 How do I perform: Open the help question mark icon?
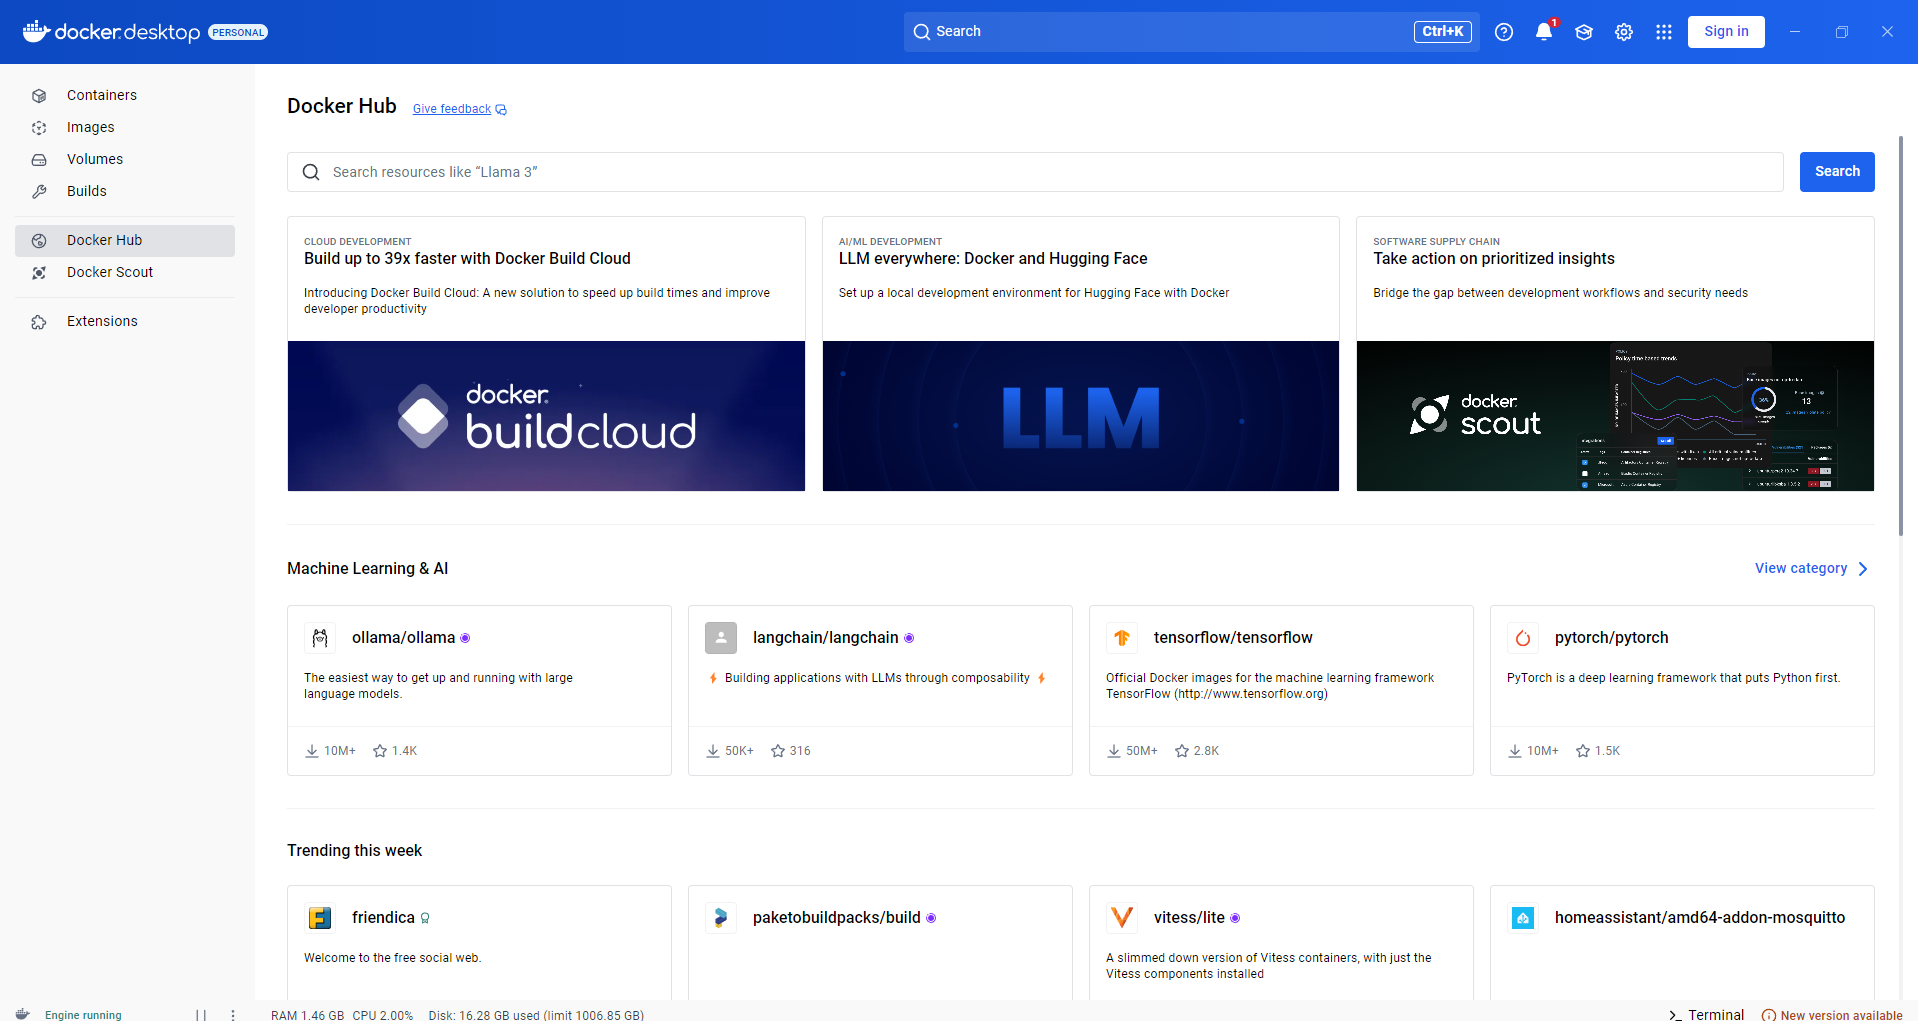click(1503, 32)
